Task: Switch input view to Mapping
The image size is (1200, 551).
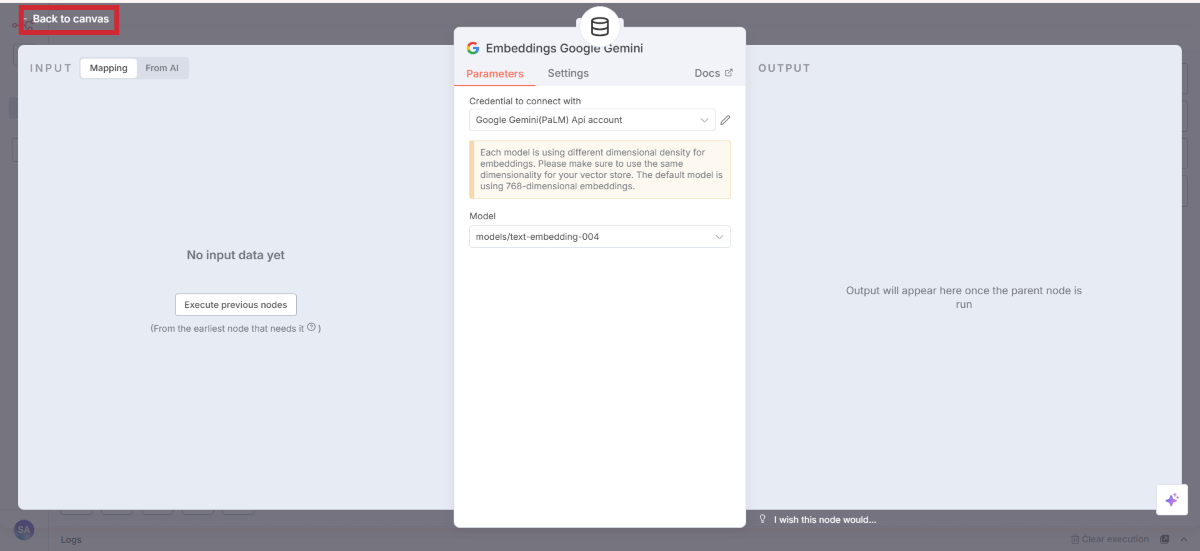Action: click(108, 68)
